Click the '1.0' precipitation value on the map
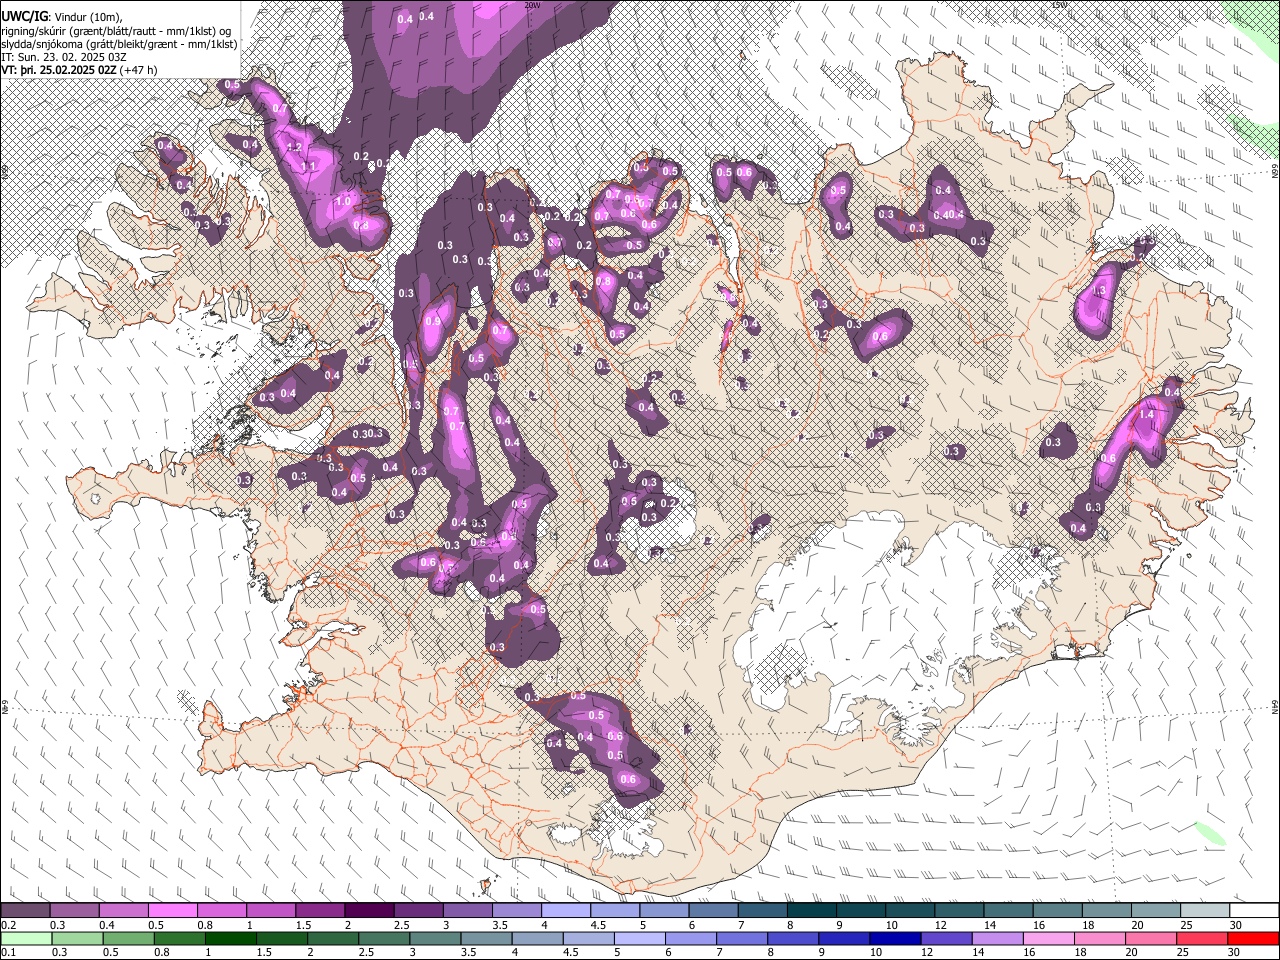Screen dimensions: 1280x960 [342, 201]
